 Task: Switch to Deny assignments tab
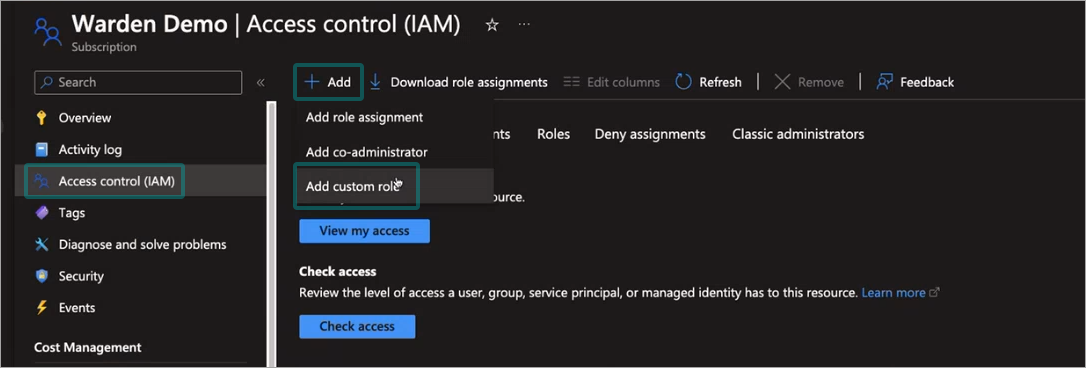650,134
